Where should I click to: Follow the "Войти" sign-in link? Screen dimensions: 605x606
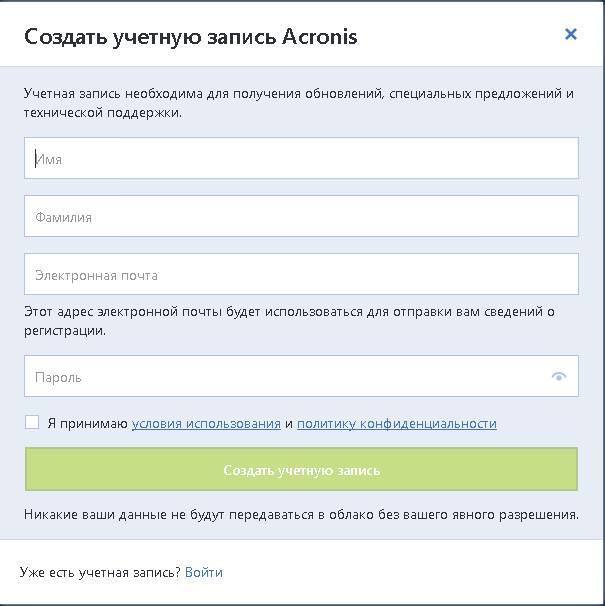(x=204, y=572)
